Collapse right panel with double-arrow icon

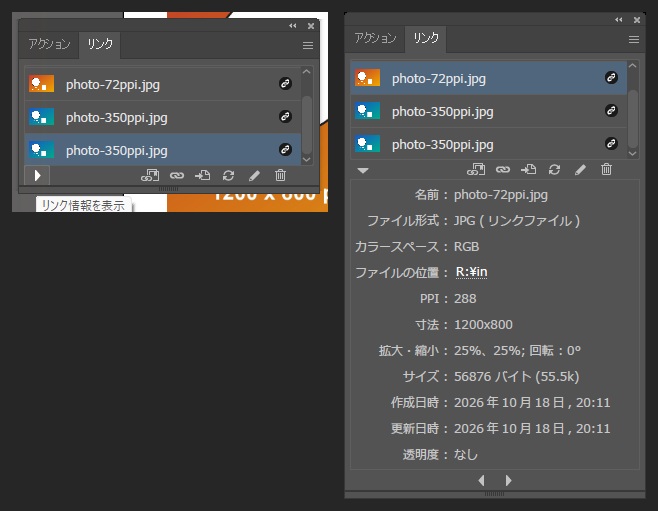619,20
